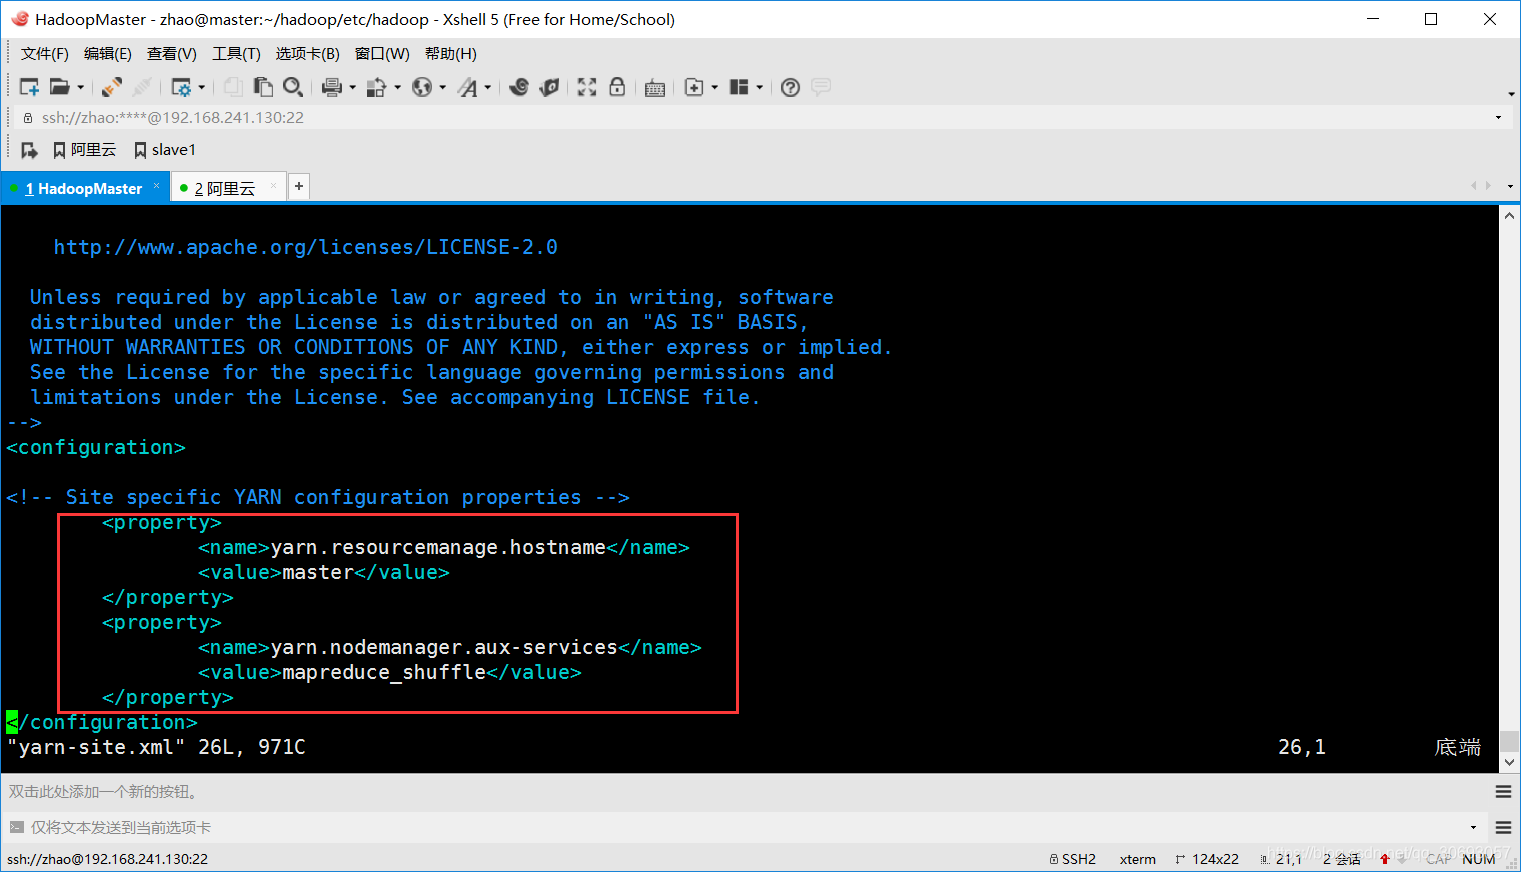Viewport: 1521px width, 872px height.
Task: Click the keyboard key-mapping icon
Action: pos(655,88)
